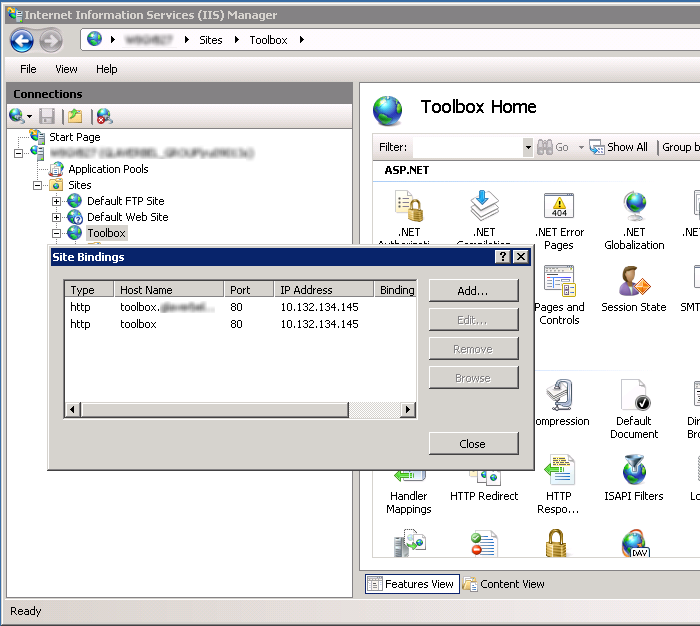
Task: Click the Back navigation arrow button
Action: (x=22, y=40)
